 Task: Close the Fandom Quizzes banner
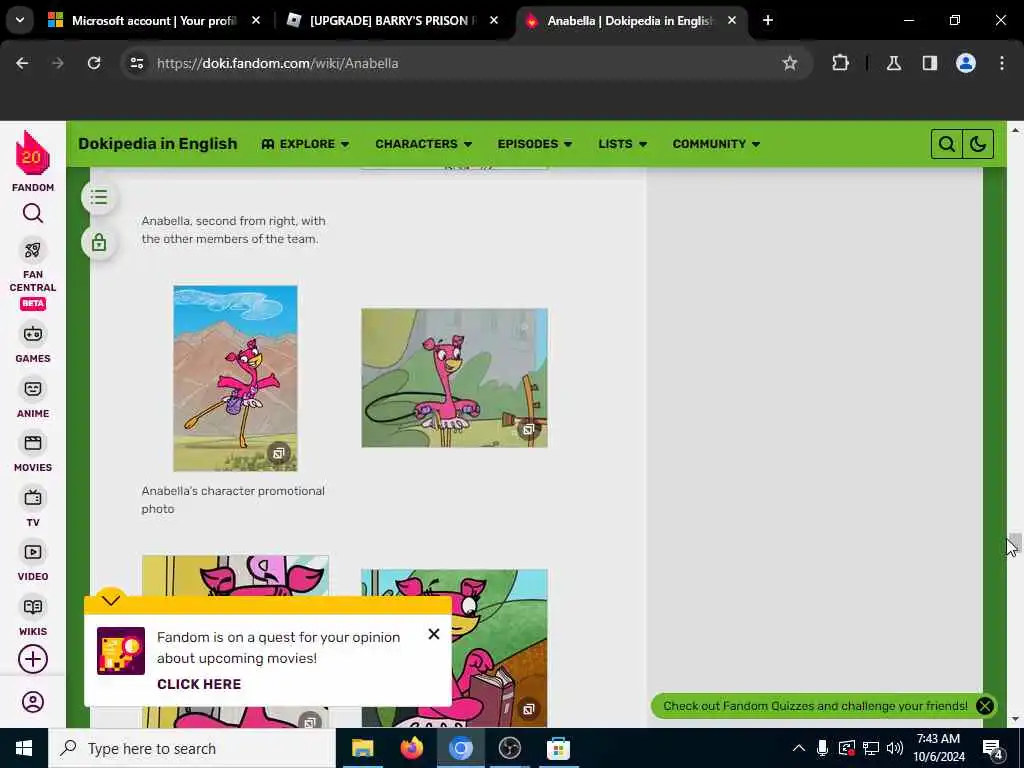984,706
